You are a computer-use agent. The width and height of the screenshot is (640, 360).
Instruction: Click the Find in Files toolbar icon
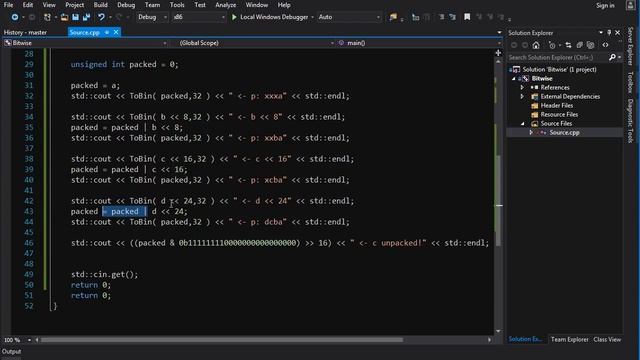393,17
